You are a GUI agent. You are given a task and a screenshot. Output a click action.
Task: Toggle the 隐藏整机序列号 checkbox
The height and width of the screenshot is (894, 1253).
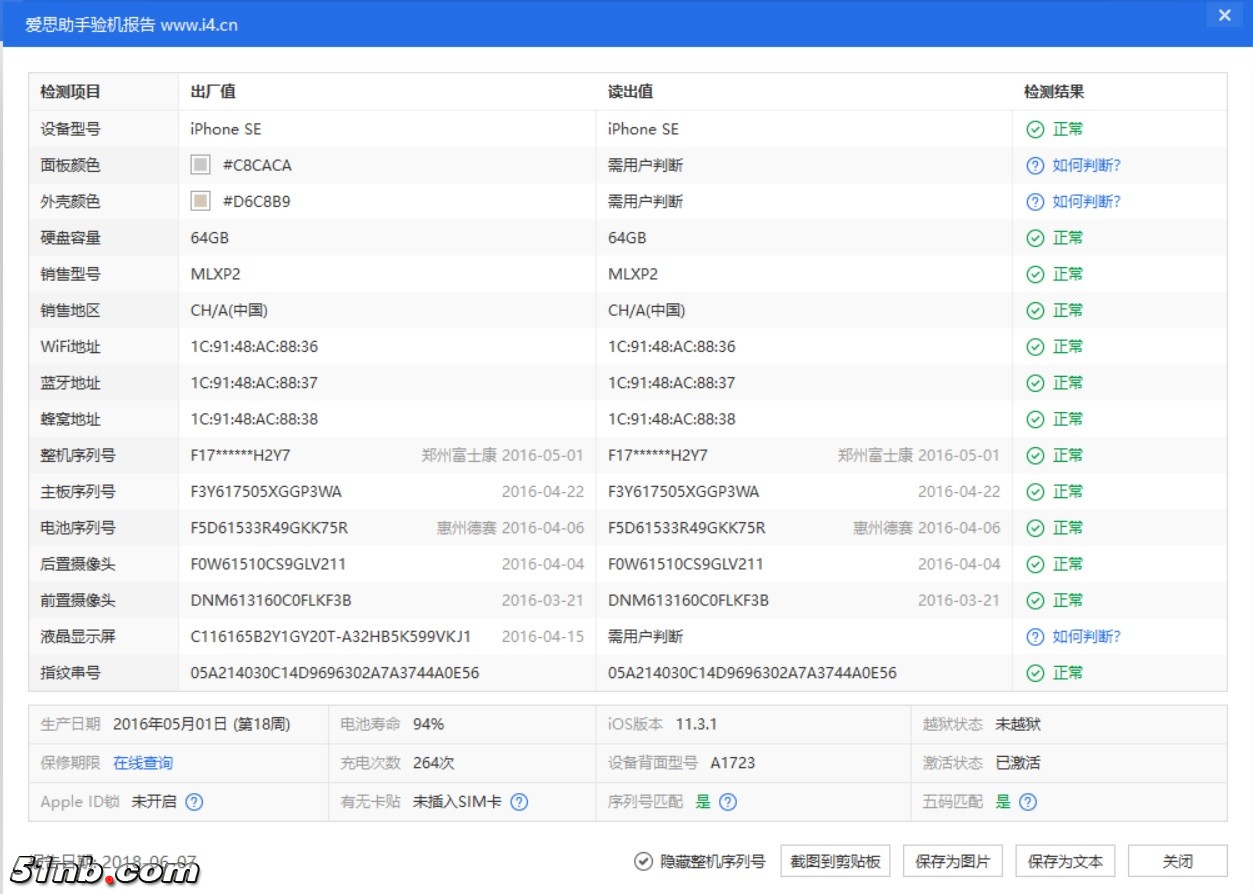643,861
